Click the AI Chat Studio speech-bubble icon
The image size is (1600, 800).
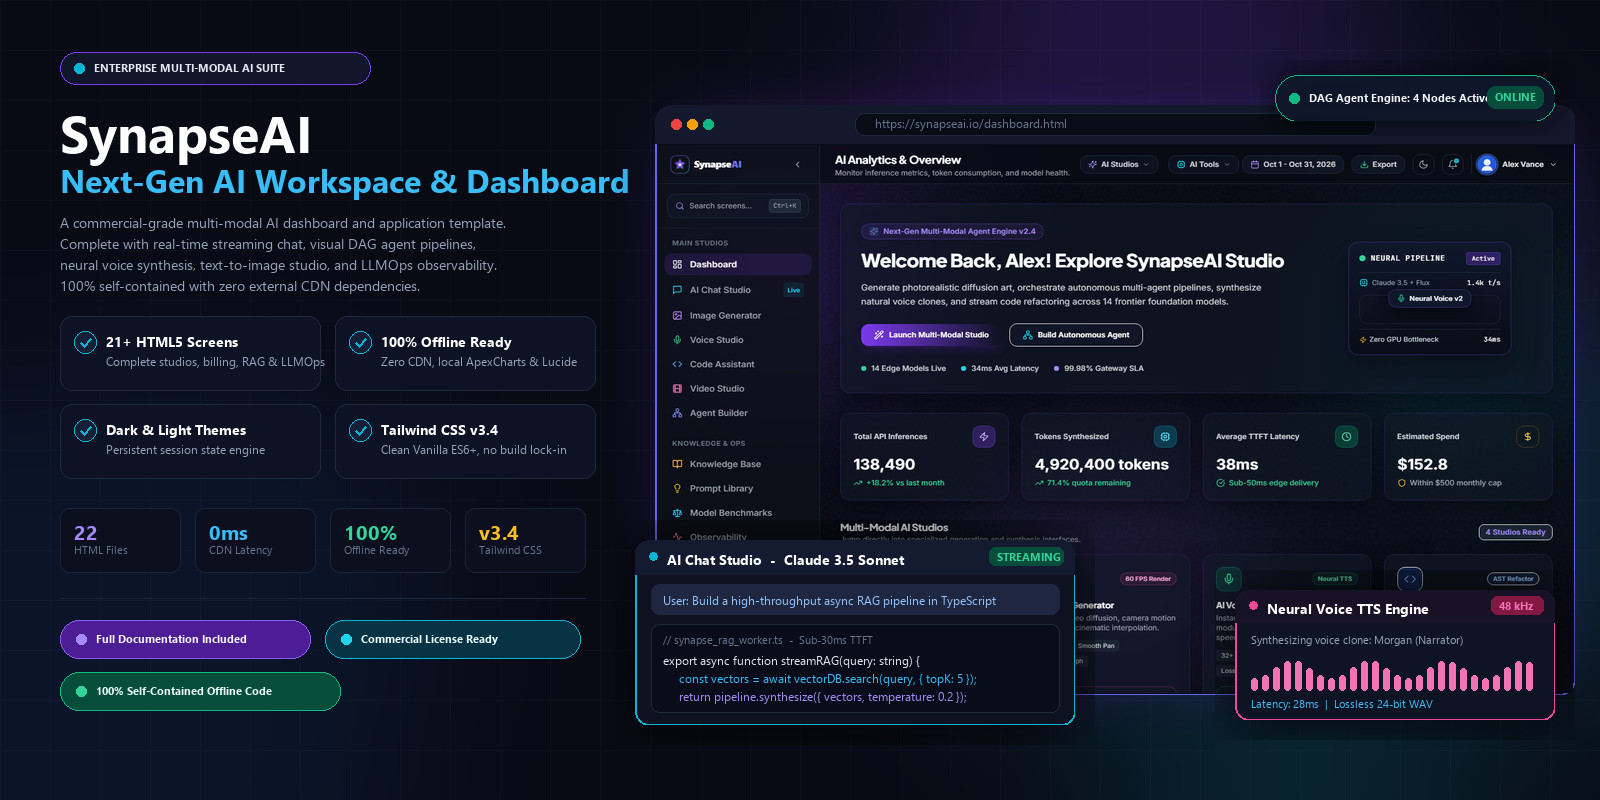677,290
